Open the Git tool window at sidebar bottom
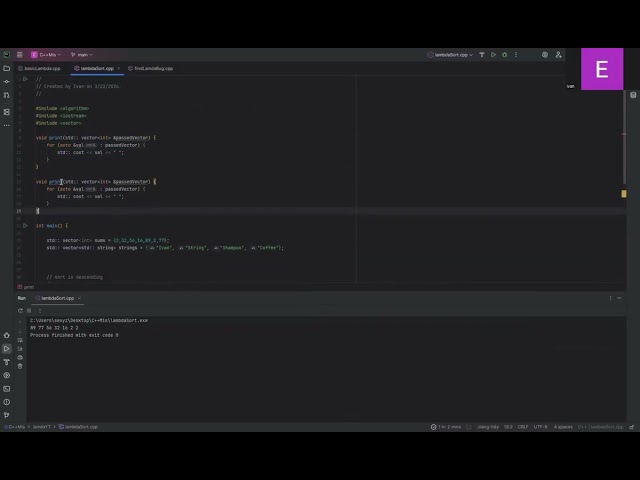Viewport: 640px width, 480px height. click(x=7, y=415)
